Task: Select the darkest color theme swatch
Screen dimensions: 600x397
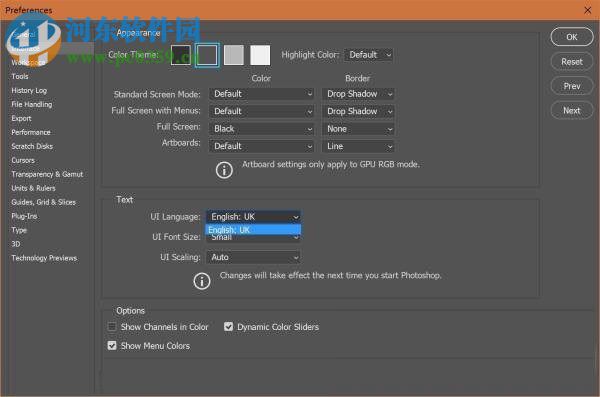Action: [181, 55]
